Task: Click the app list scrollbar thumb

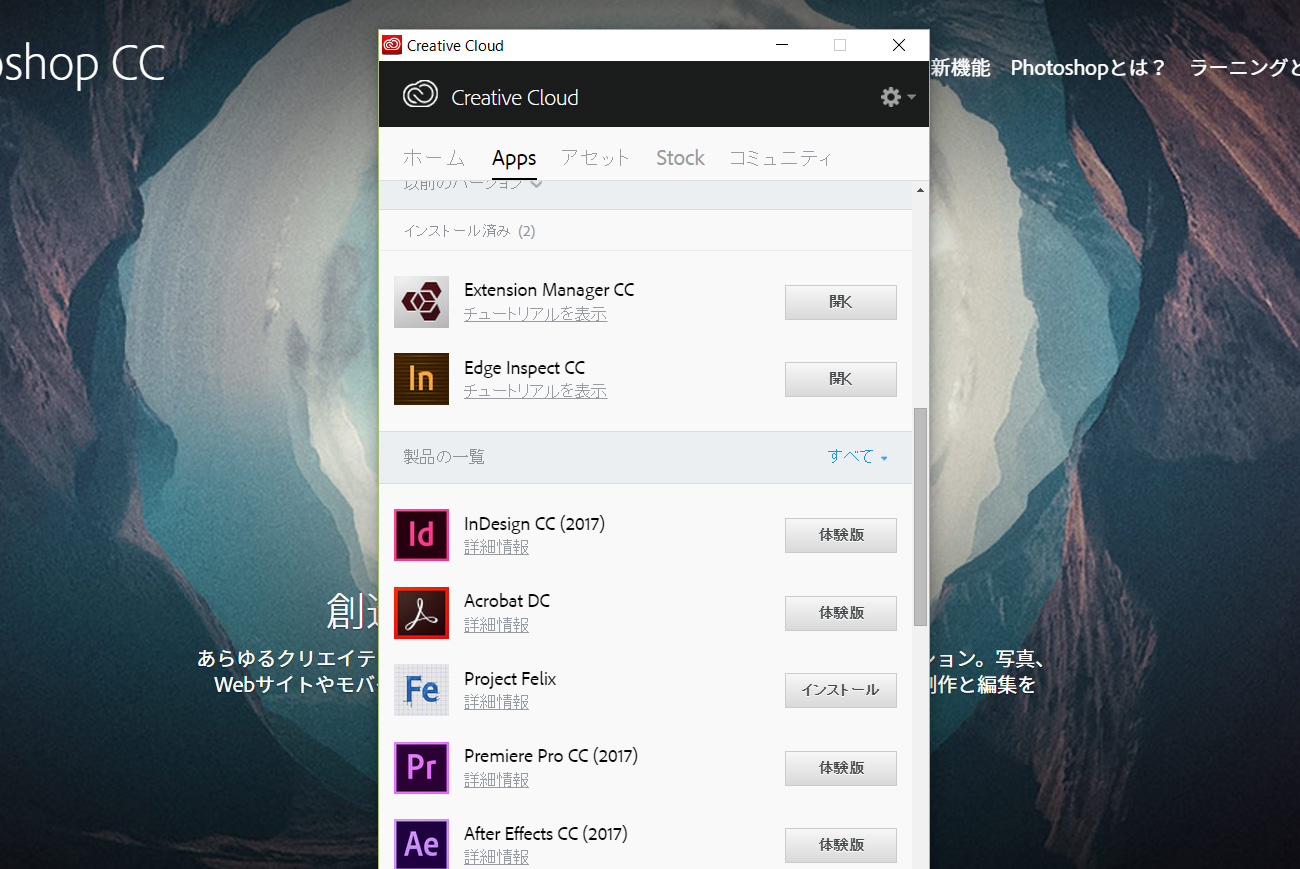Action: (920, 518)
